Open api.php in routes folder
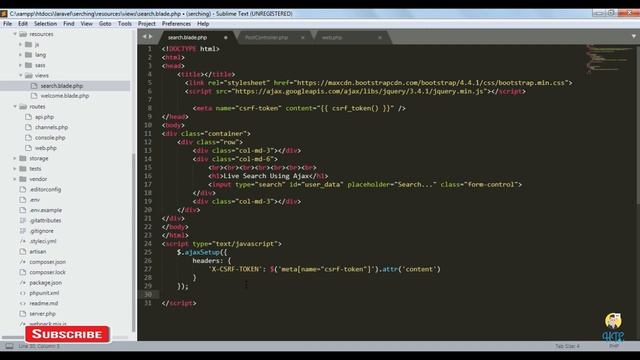Screen dimensions: 640x360 (44, 117)
